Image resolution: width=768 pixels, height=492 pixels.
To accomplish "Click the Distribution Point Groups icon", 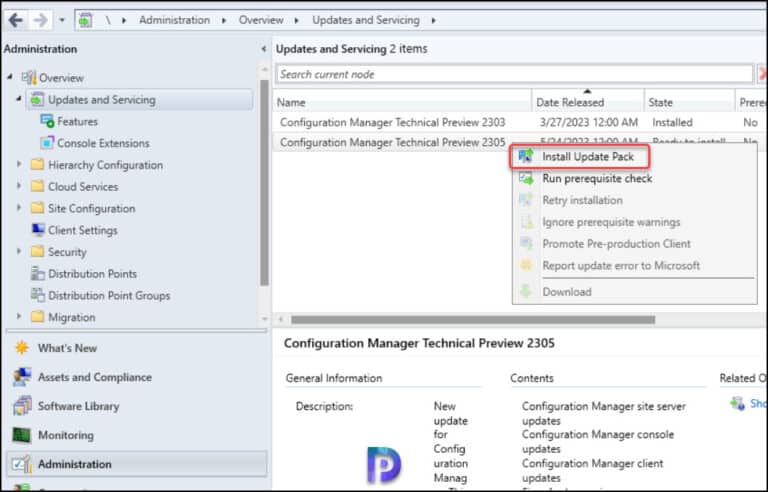I will [38, 295].
